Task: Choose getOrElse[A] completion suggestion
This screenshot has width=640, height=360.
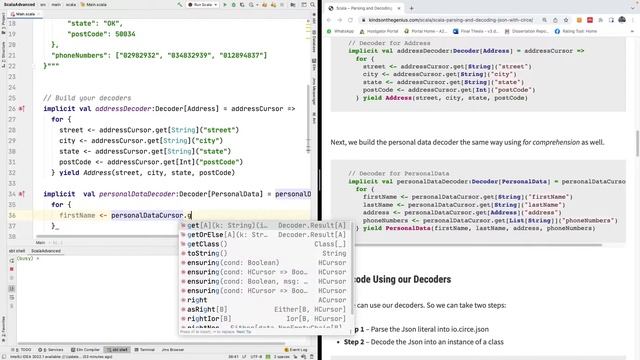Action: click(265, 235)
